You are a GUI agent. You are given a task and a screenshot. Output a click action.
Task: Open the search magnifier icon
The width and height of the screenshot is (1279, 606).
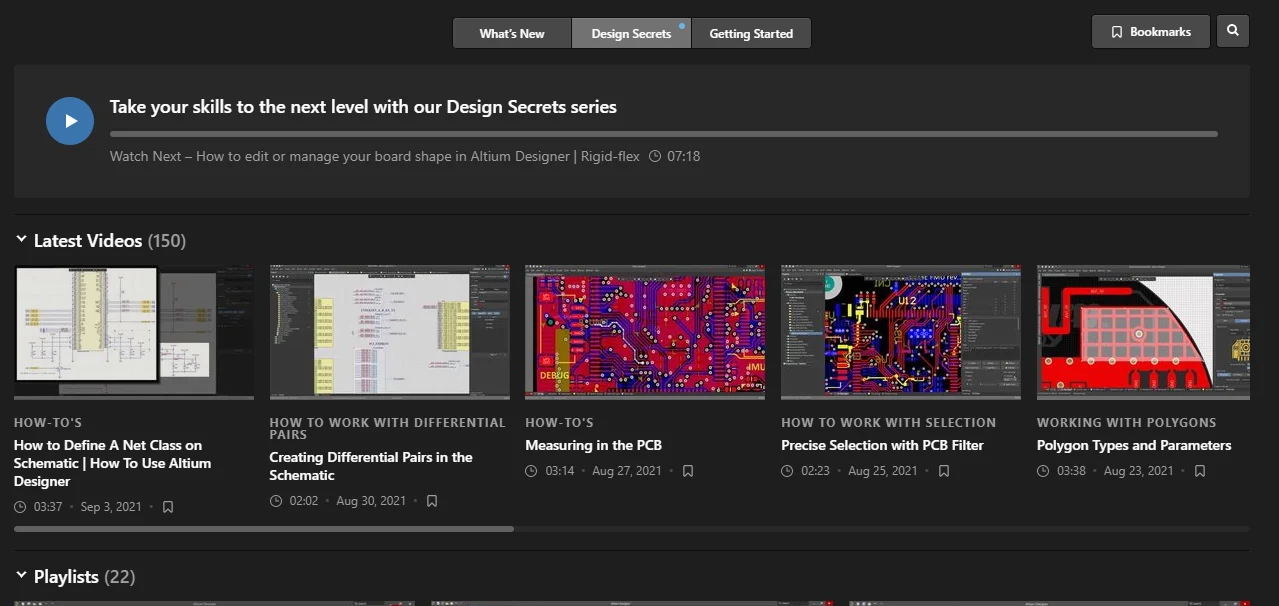[x=1233, y=31]
